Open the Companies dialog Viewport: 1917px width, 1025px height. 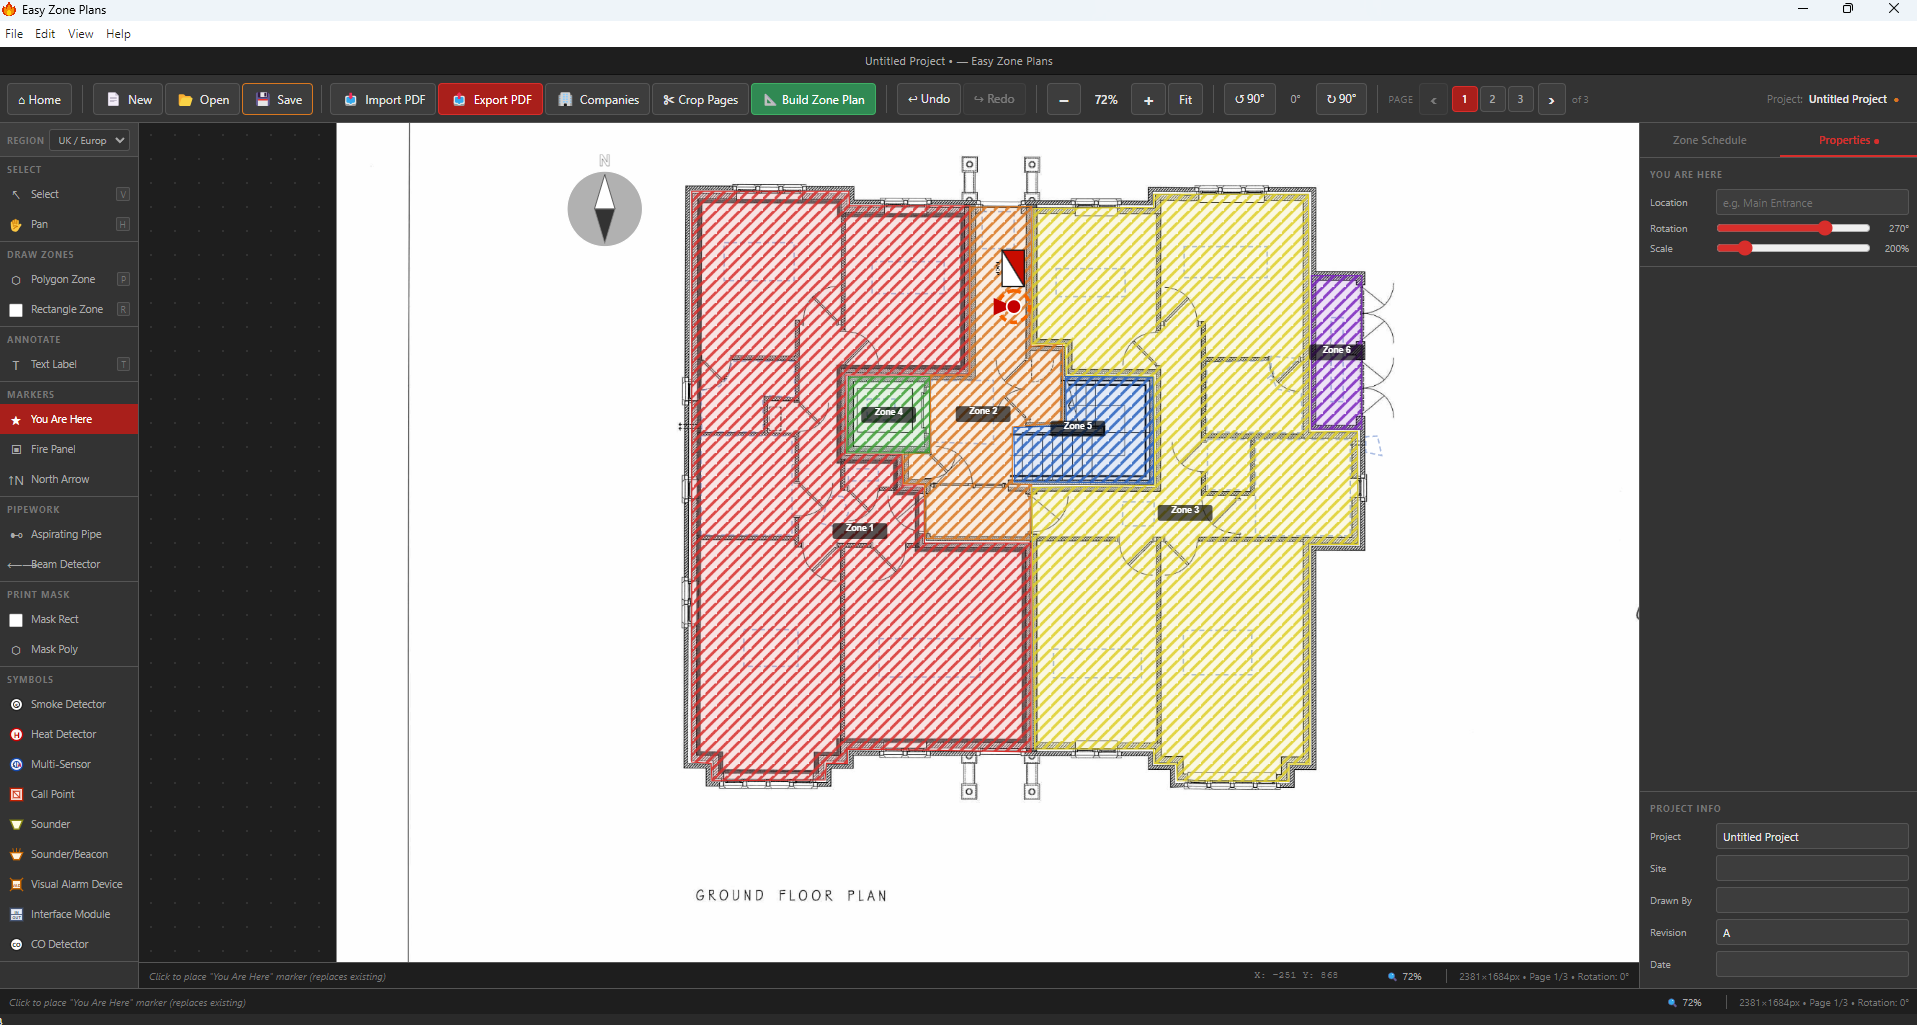coord(598,99)
